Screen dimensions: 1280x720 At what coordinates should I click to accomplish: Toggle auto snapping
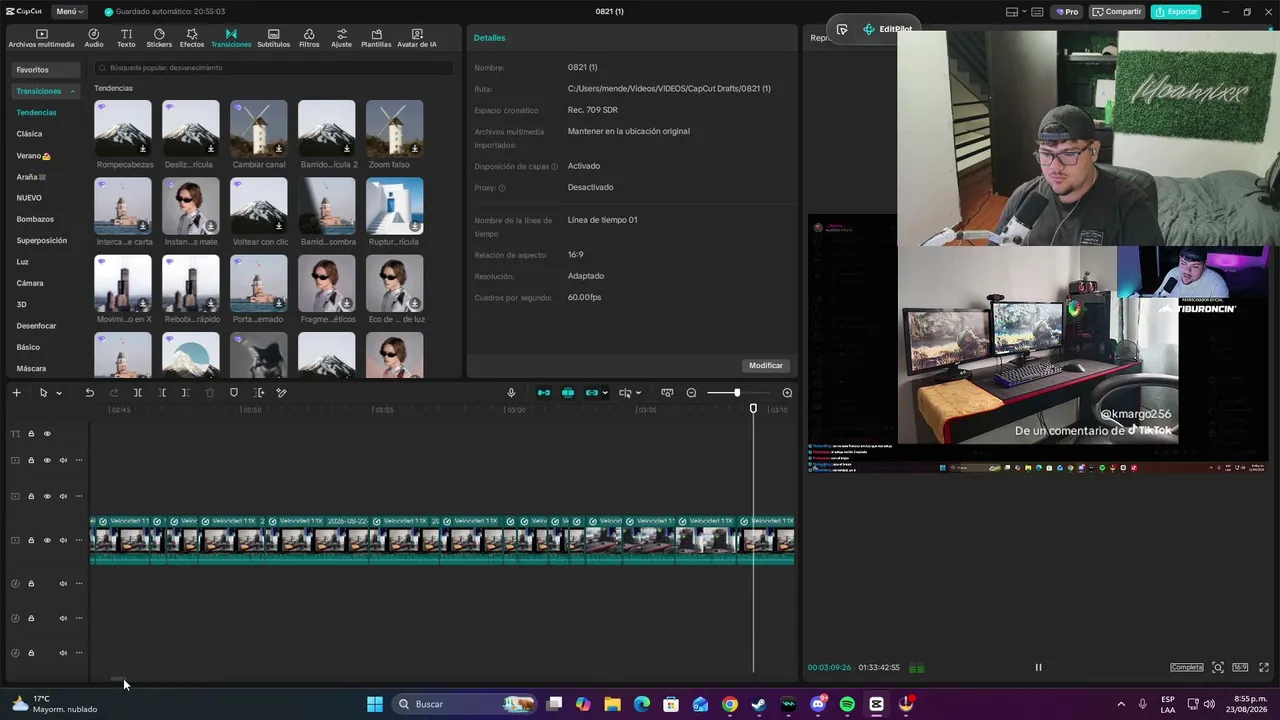(x=568, y=393)
